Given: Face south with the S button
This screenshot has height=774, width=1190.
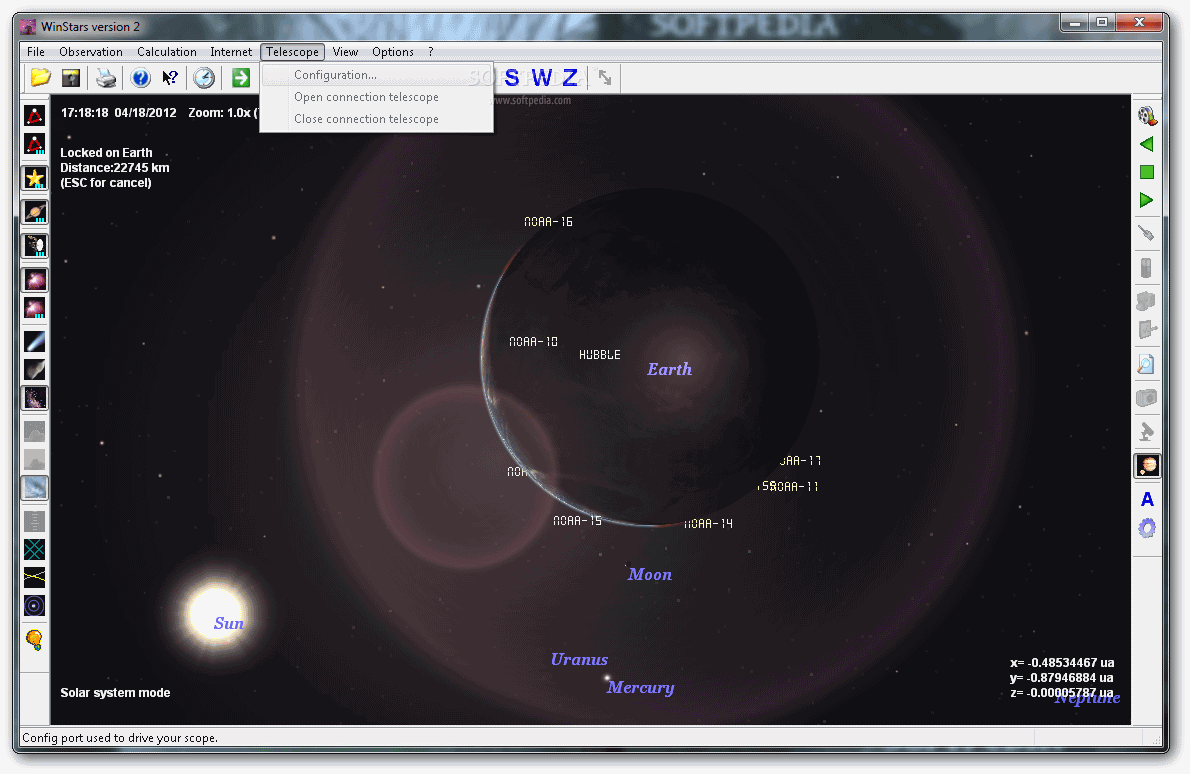Looking at the screenshot, I should [512, 77].
